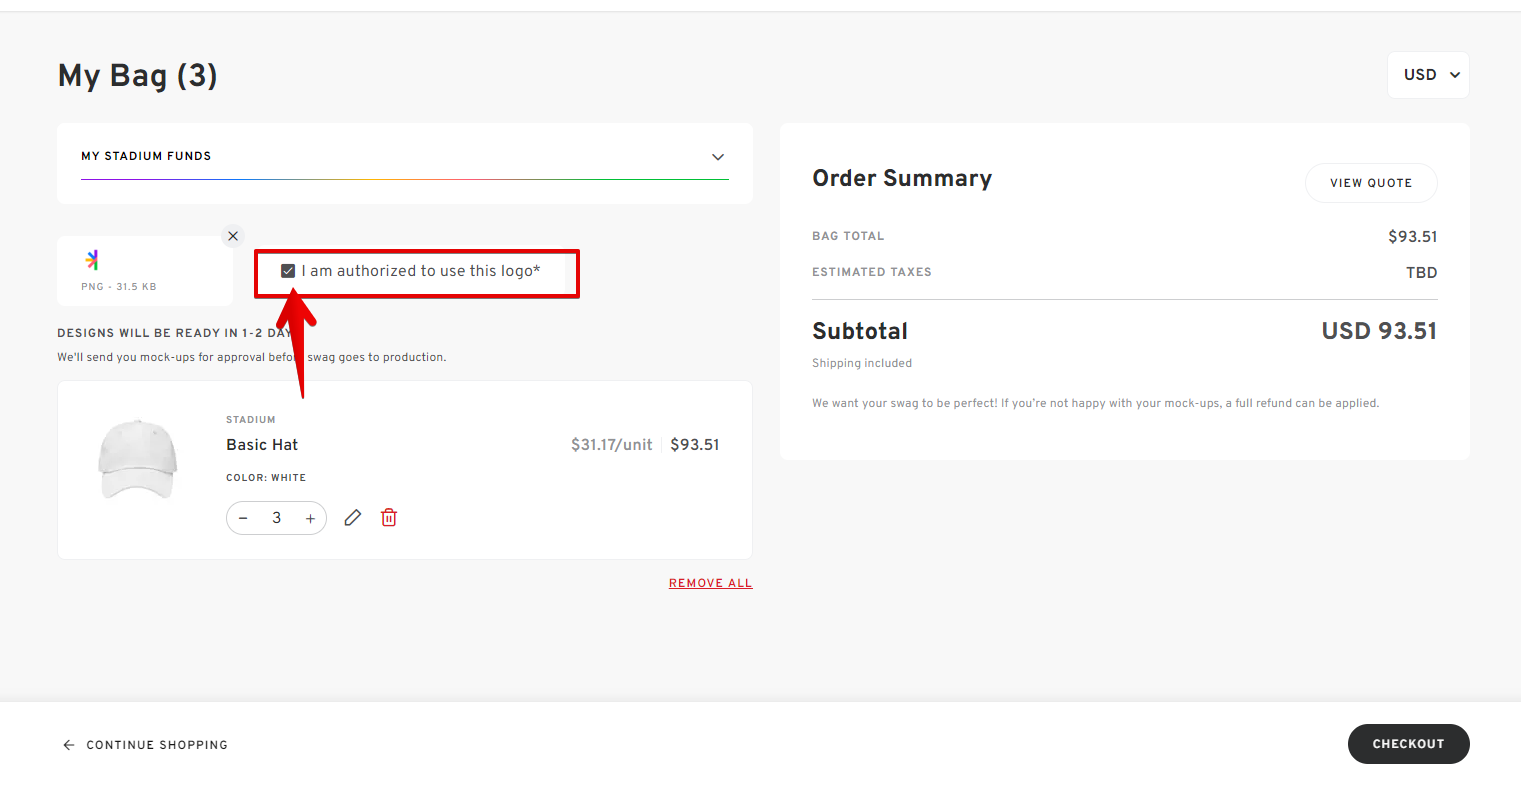Decrease the hat quantity by one
Screen dimensions: 1521x785
tap(243, 518)
